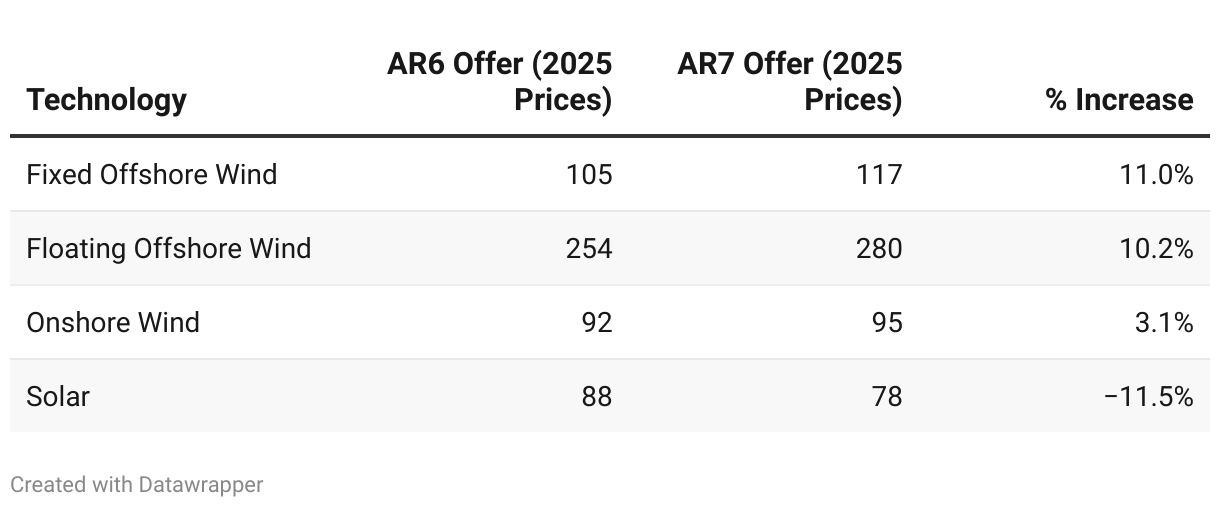The height and width of the screenshot is (508, 1220).
Task: Click the 105 value for Fixed Offshore Wind
Action: pos(589,174)
